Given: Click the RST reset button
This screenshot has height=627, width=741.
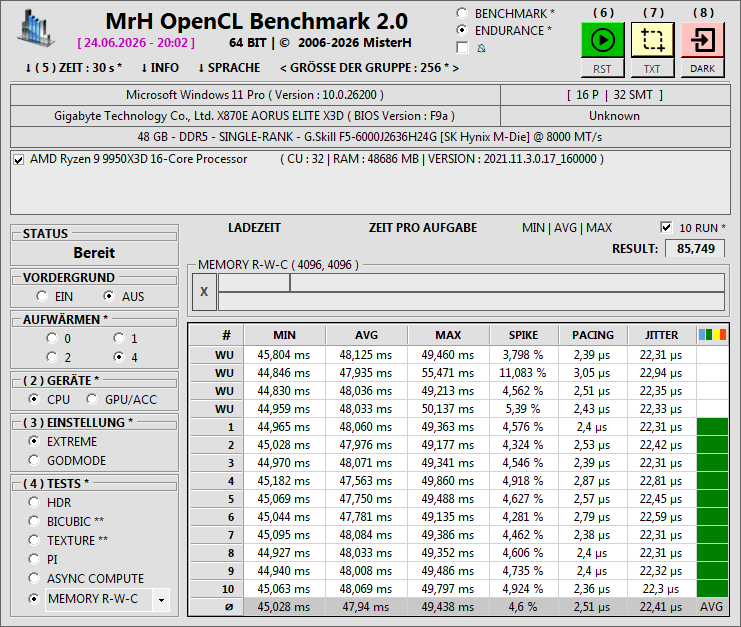Looking at the screenshot, I should (x=602, y=69).
